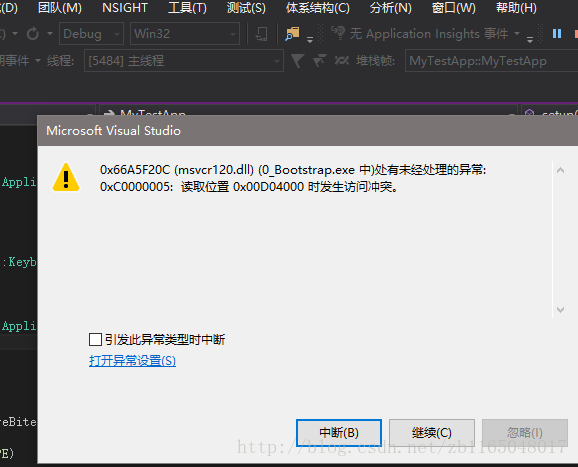Open the 工具(T) menu
Image resolution: width=578 pixels, height=467 pixels.
pos(187,8)
